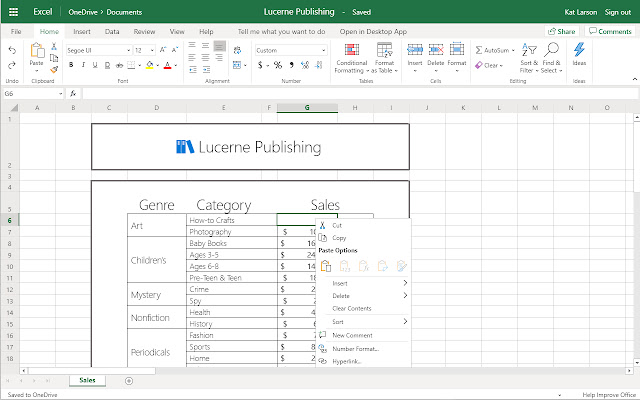The width and height of the screenshot is (640, 400).
Task: Select the Paste icon in context menu
Action: [325, 265]
